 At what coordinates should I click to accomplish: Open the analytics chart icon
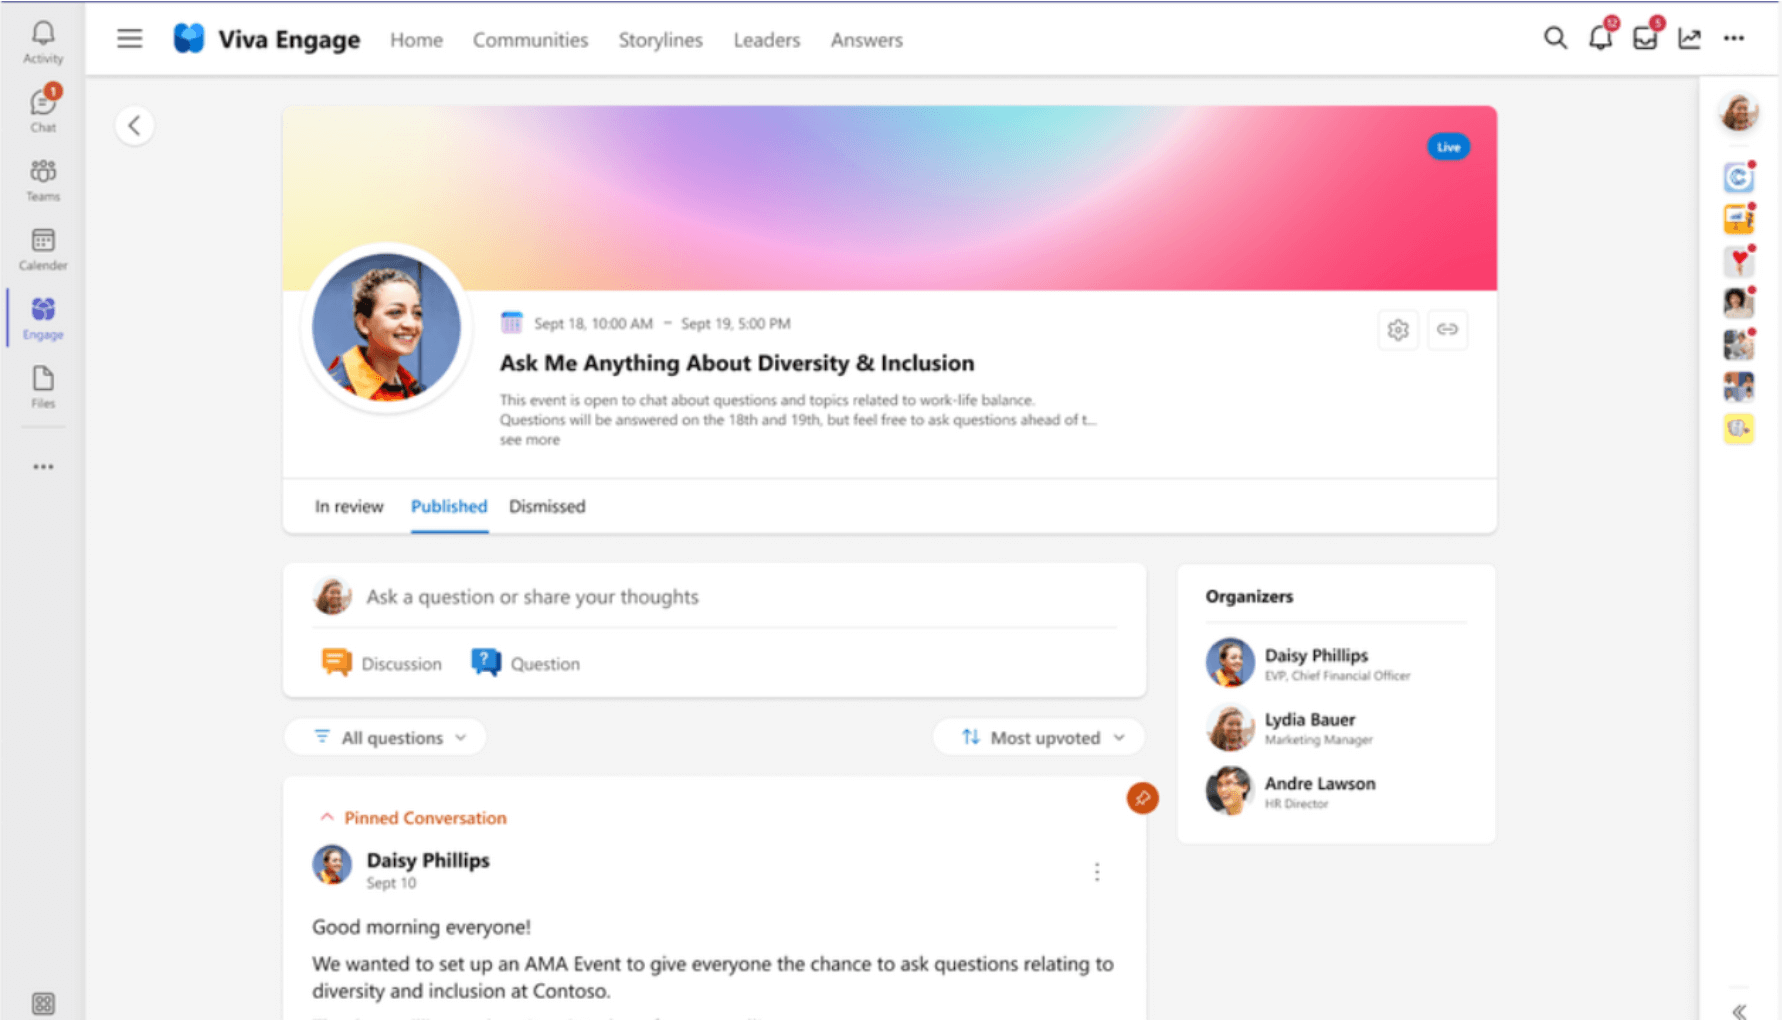click(x=1690, y=38)
